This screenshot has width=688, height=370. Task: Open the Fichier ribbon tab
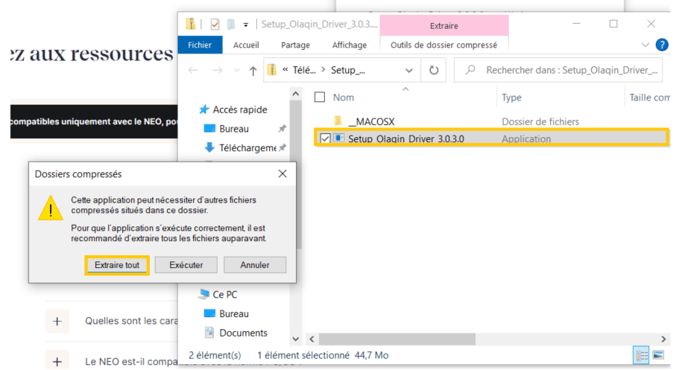[200, 45]
